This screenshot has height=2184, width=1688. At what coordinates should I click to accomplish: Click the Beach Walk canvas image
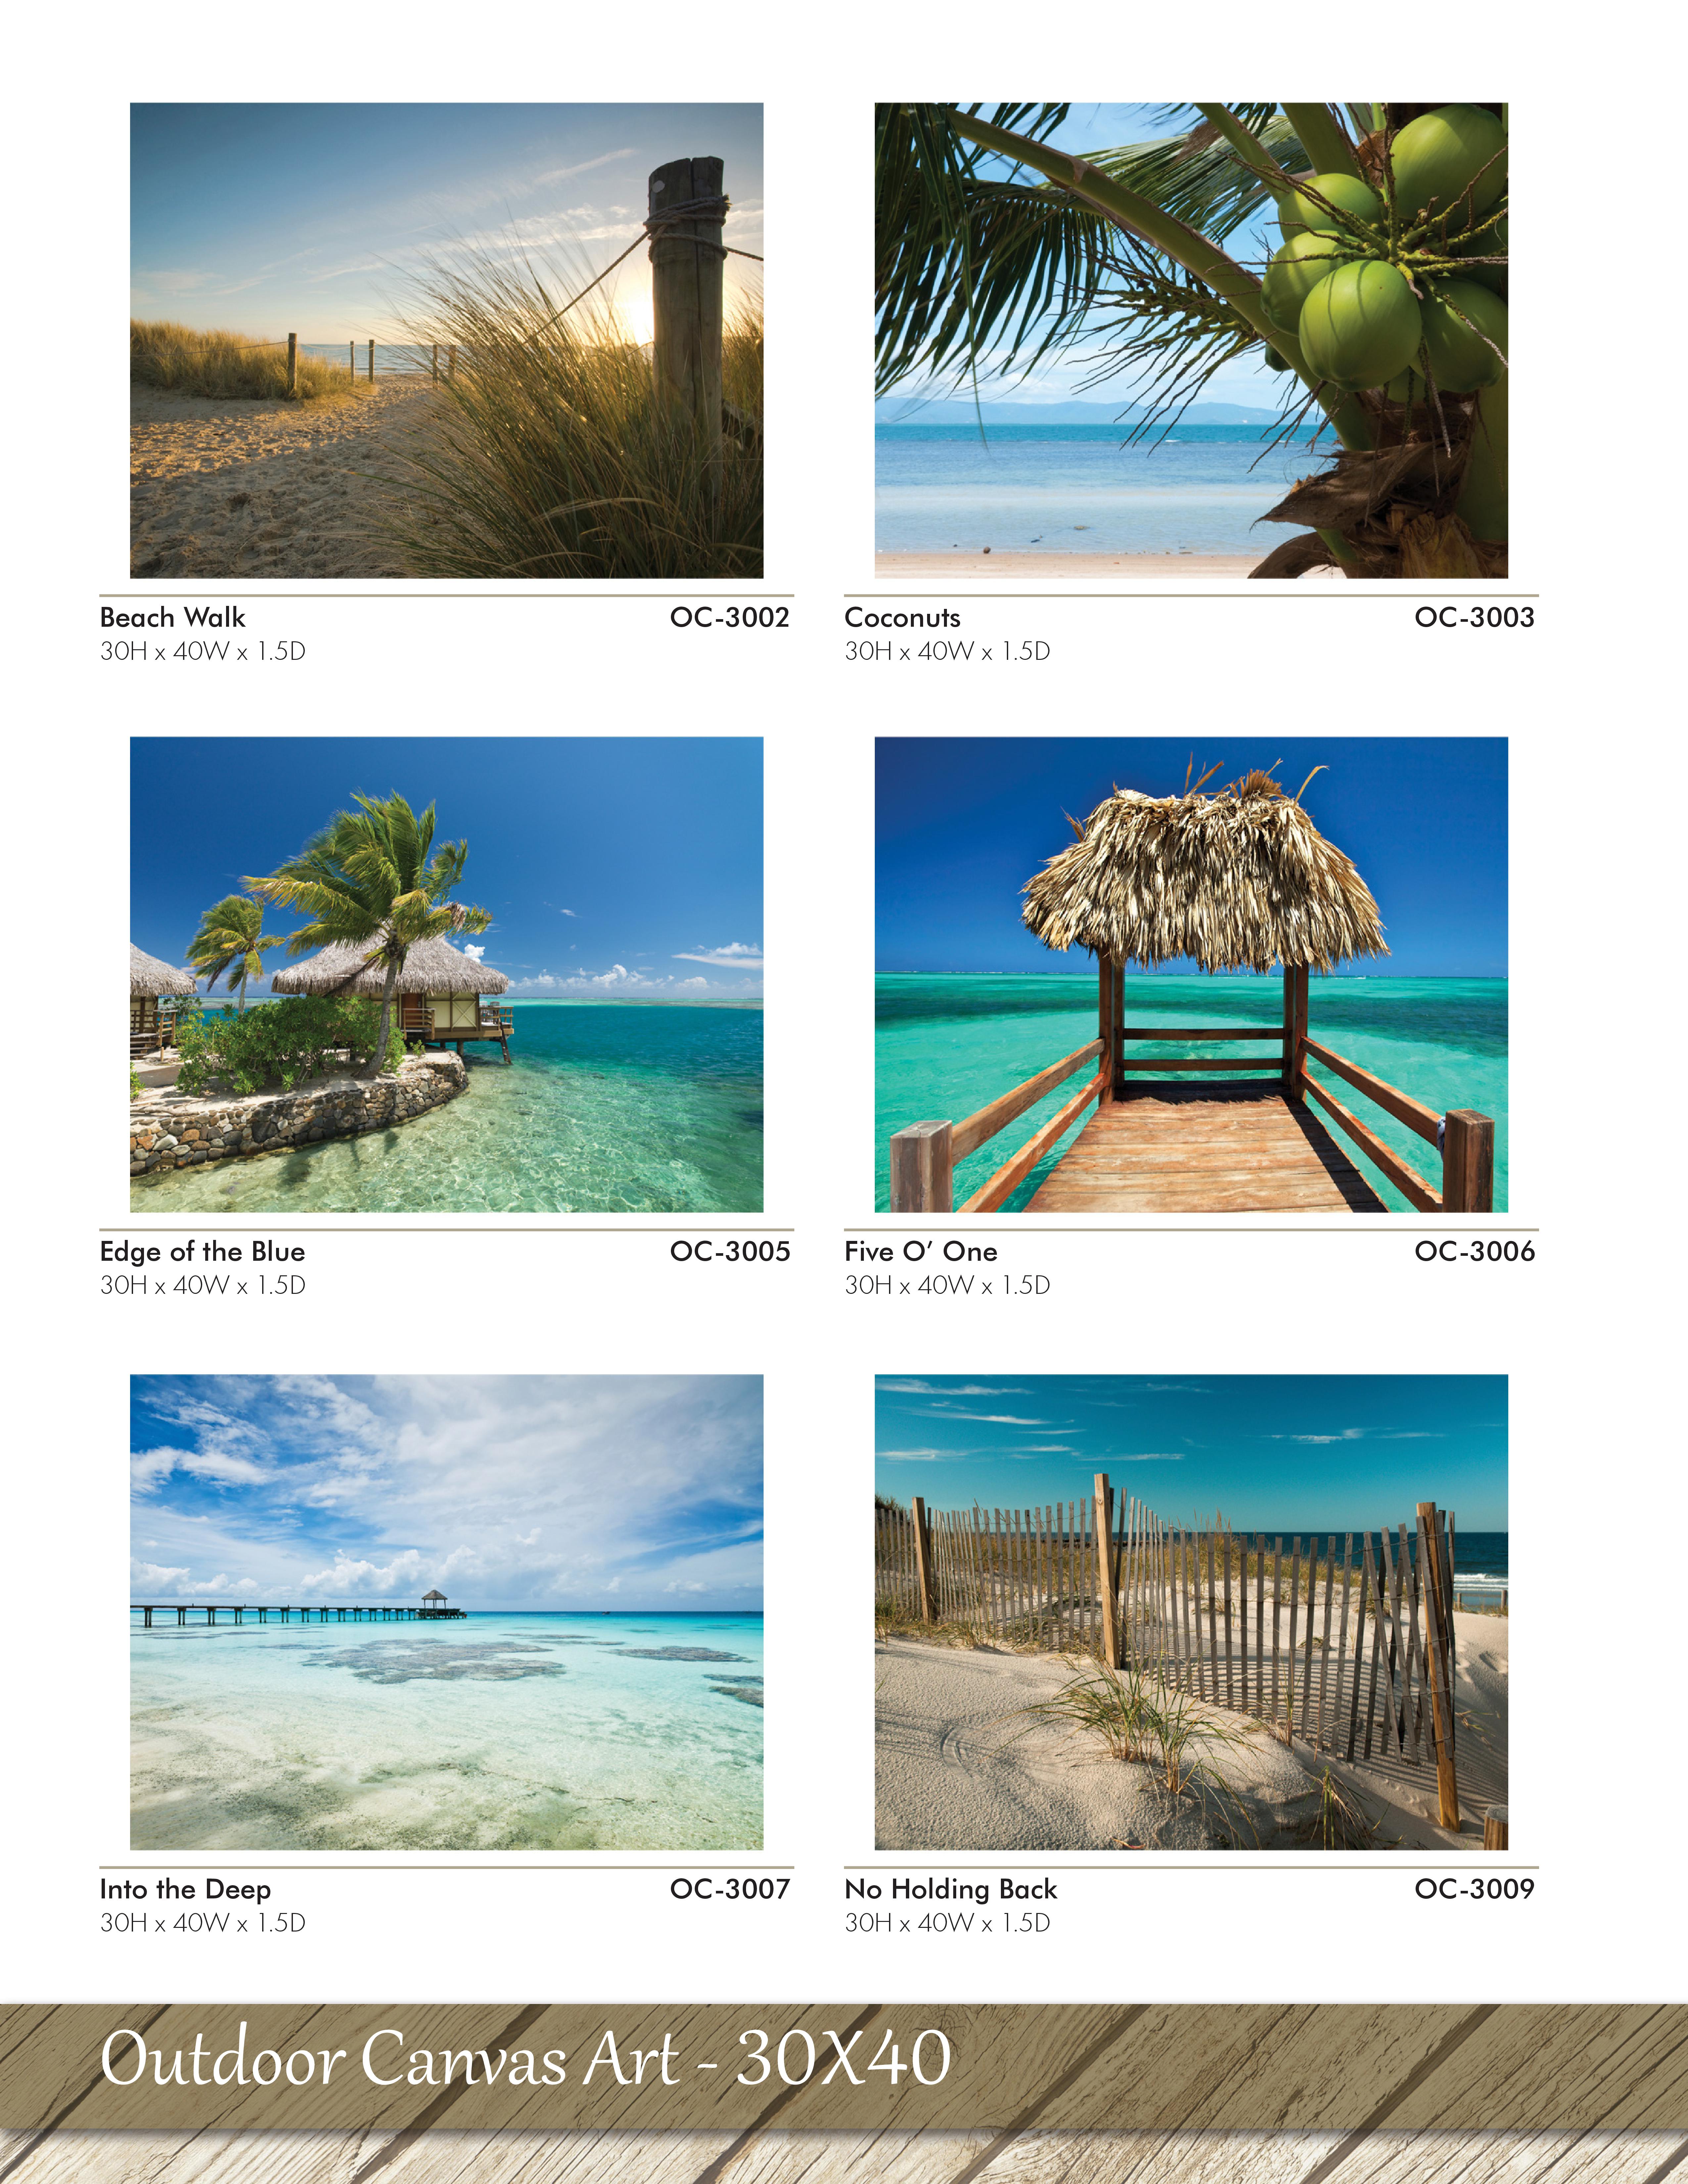click(446, 340)
